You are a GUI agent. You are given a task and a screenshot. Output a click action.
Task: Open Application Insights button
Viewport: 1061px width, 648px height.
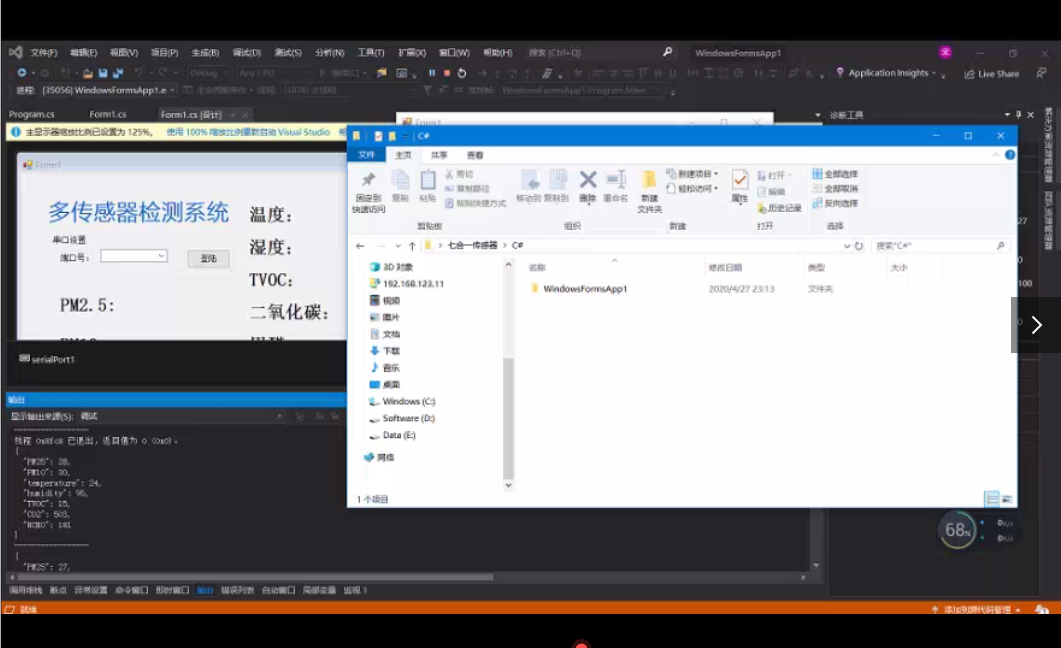[888, 73]
